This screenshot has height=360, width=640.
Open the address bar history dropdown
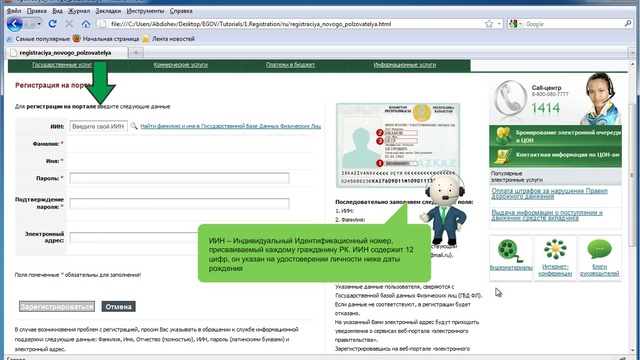(x=499, y=24)
